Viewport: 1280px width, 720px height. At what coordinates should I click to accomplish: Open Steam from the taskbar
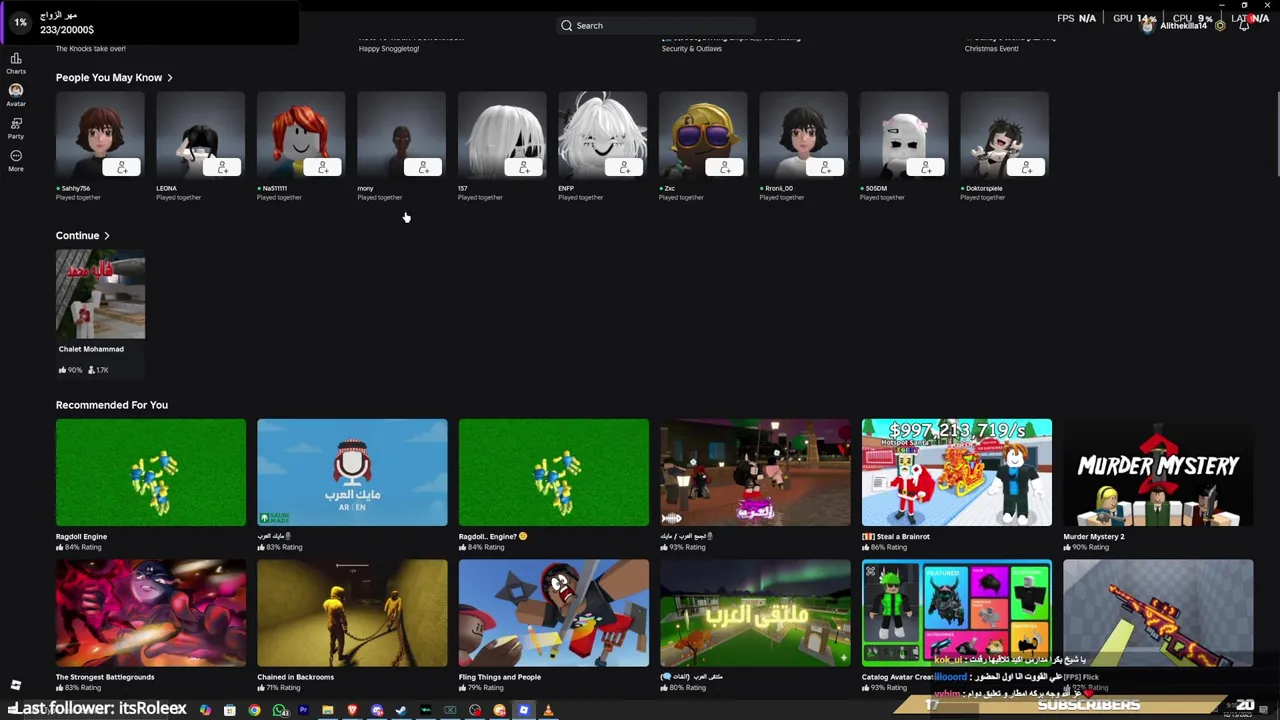[x=401, y=710]
